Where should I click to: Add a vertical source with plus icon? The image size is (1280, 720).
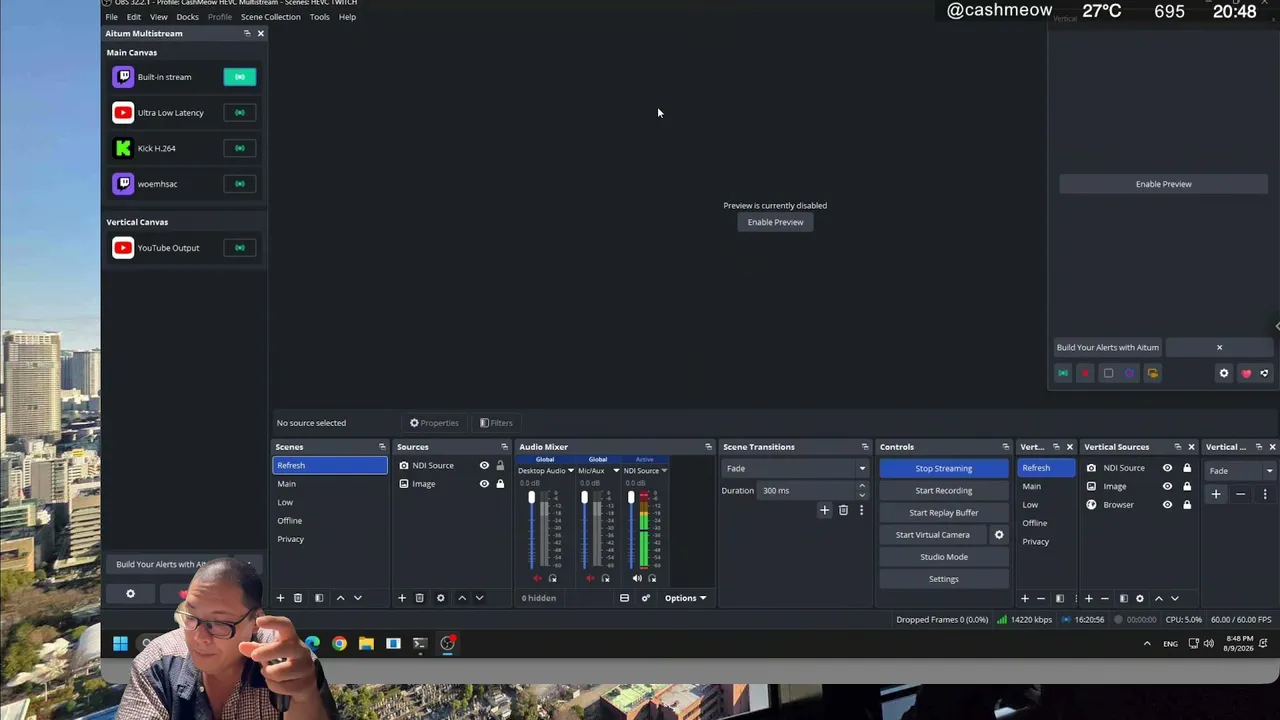click(1089, 598)
